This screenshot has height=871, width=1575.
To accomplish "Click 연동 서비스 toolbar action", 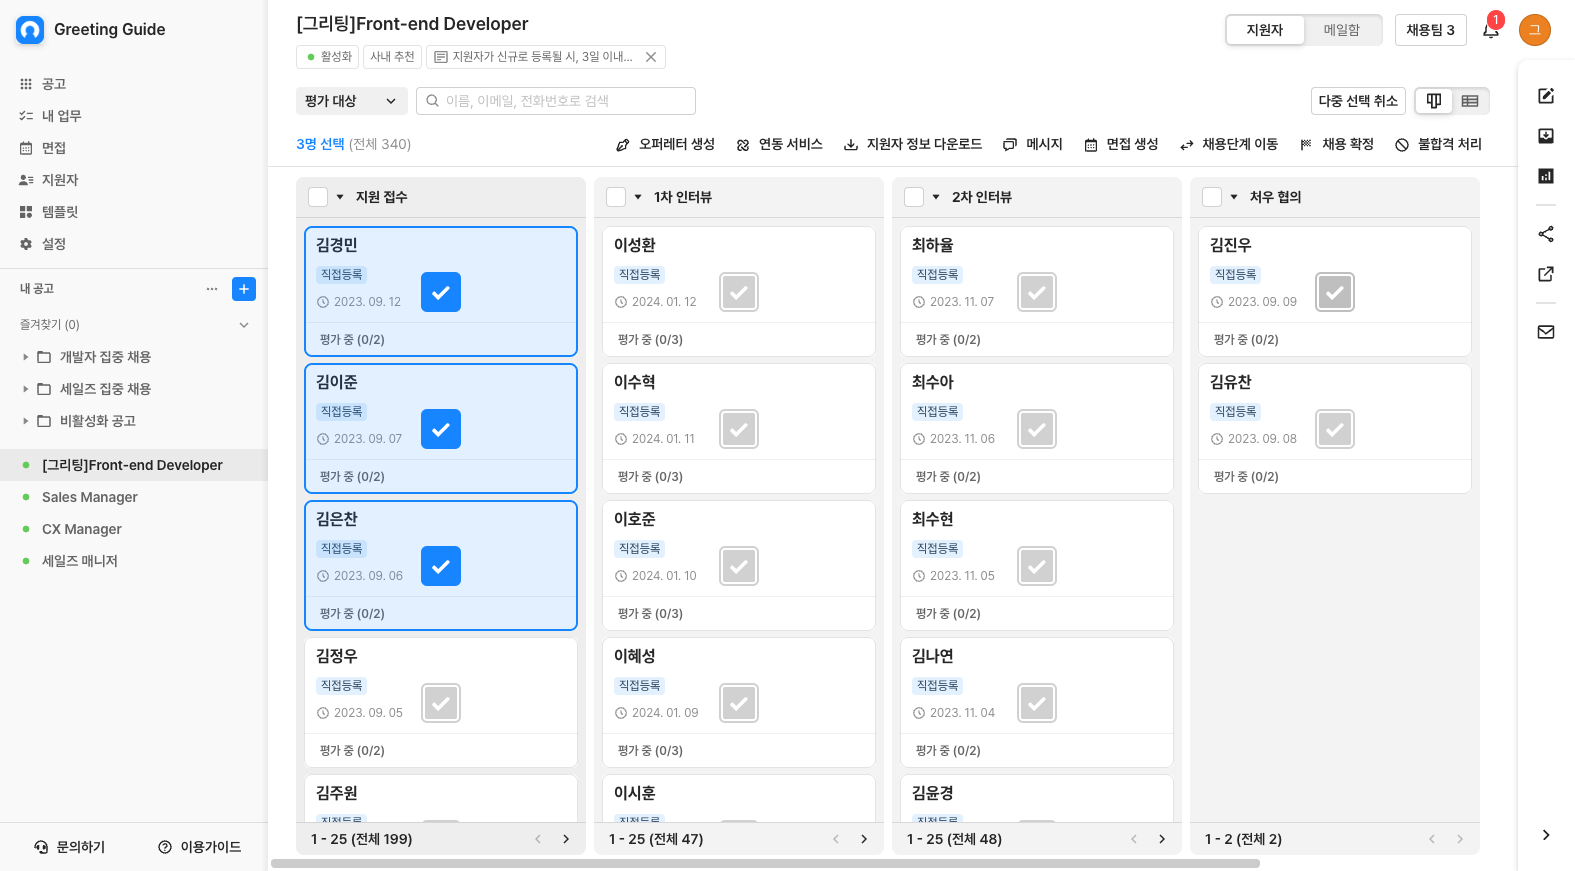I will coord(779,144).
